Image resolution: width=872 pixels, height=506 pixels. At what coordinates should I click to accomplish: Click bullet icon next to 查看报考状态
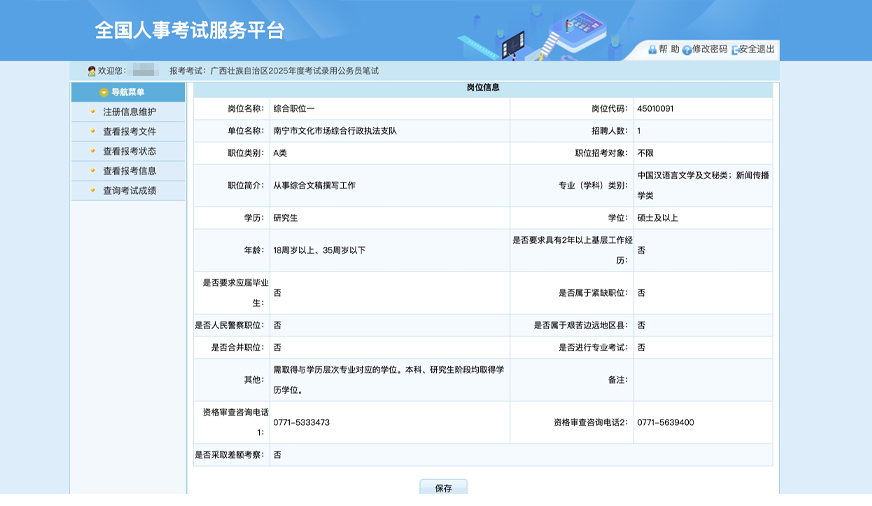93,151
